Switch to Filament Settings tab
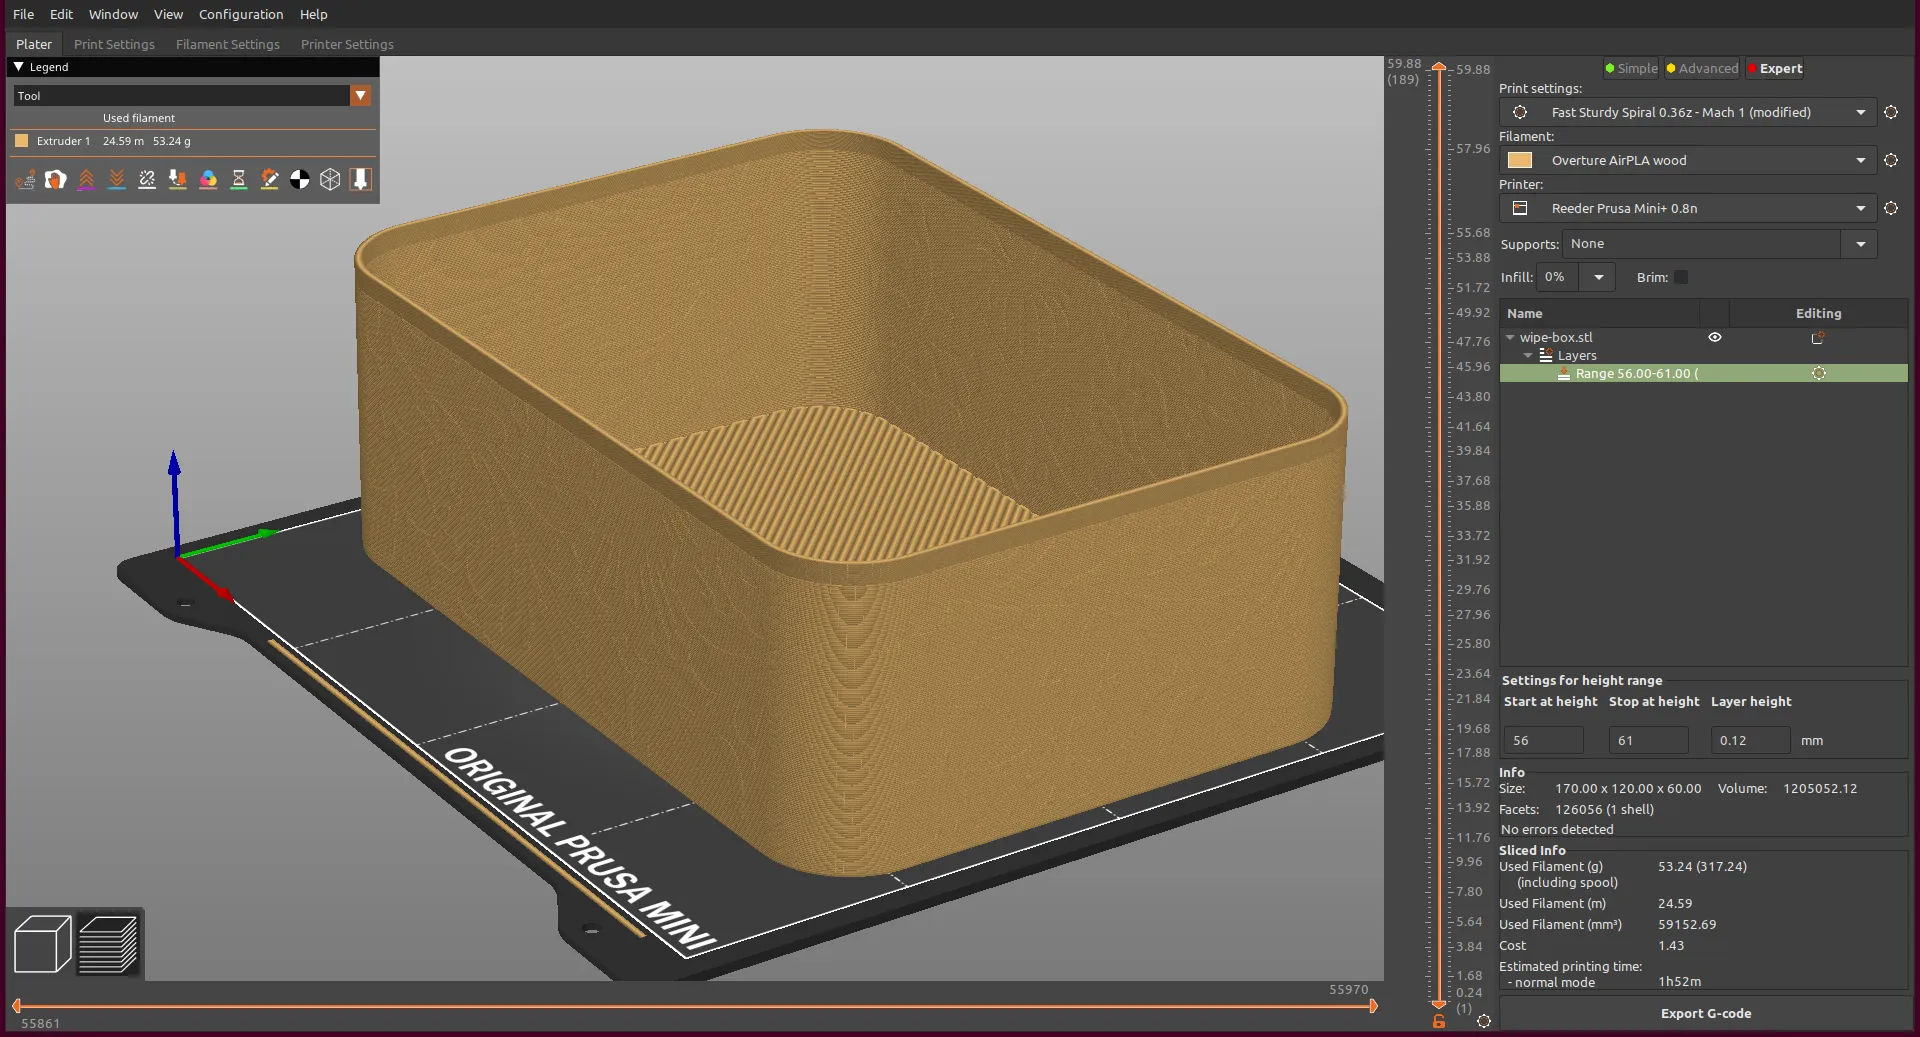 click(x=227, y=44)
